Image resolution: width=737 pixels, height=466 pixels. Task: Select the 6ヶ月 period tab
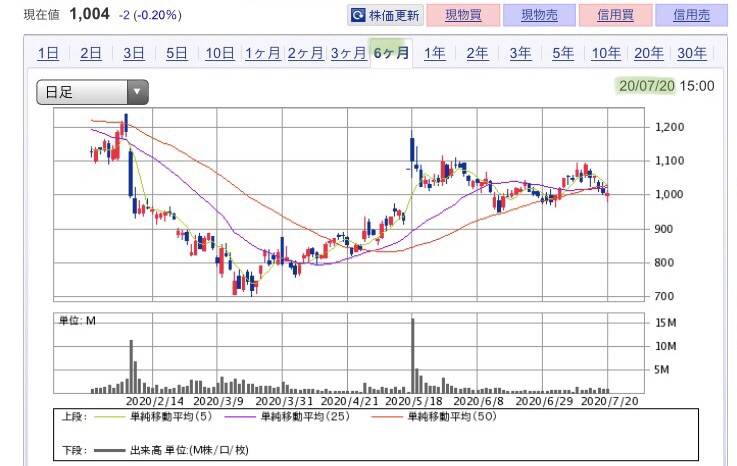pyautogui.click(x=392, y=53)
